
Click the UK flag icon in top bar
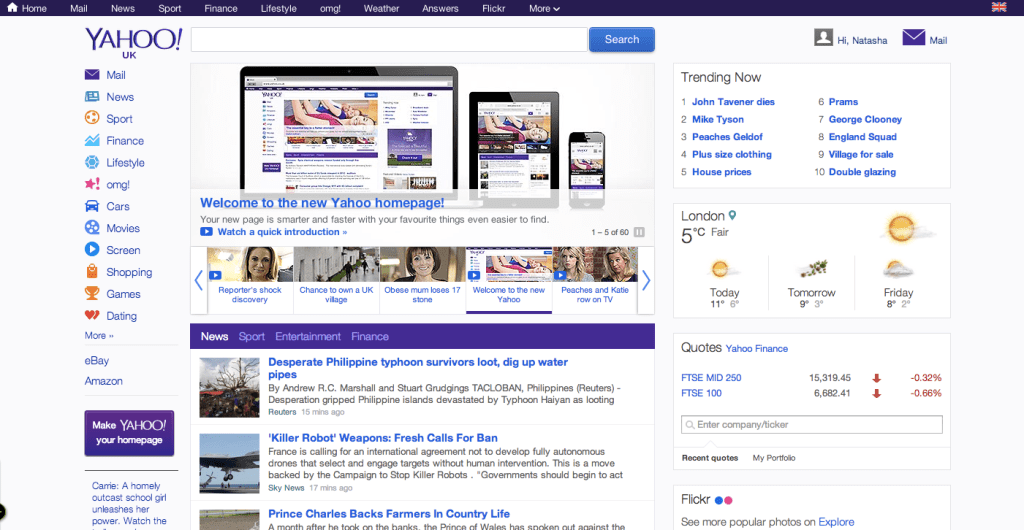pyautogui.click(x=998, y=8)
